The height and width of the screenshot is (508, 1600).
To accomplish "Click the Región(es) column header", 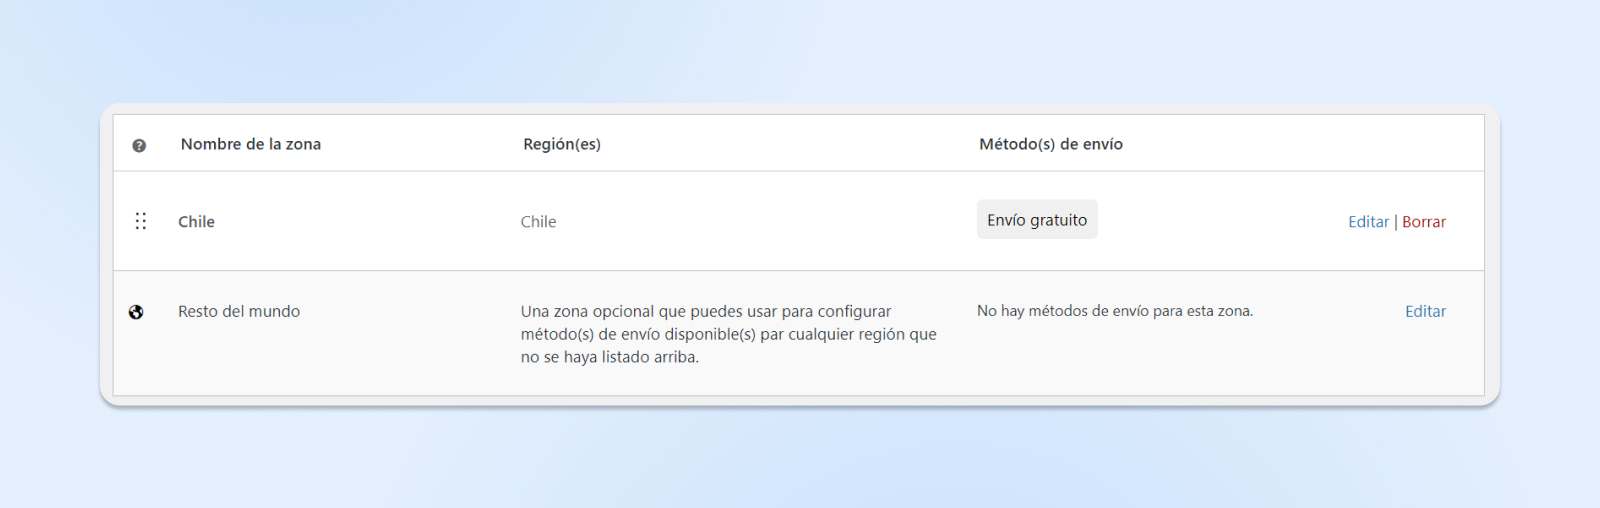I will 562,144.
